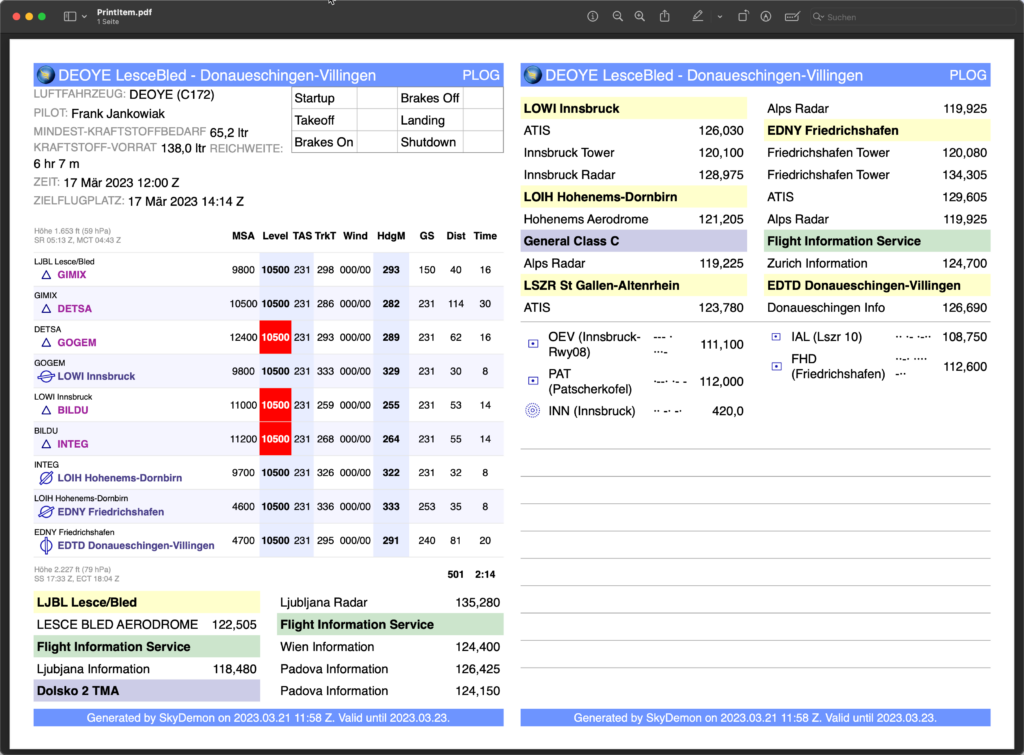Click the triangle waypoint icon beside INTEG

(46, 444)
